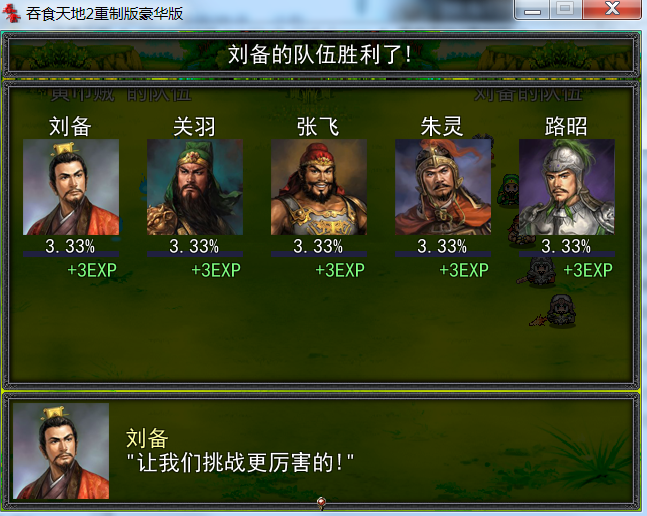Click the +3EXP label under Lu Zhao
Screen dimensions: 647x516
point(588,270)
